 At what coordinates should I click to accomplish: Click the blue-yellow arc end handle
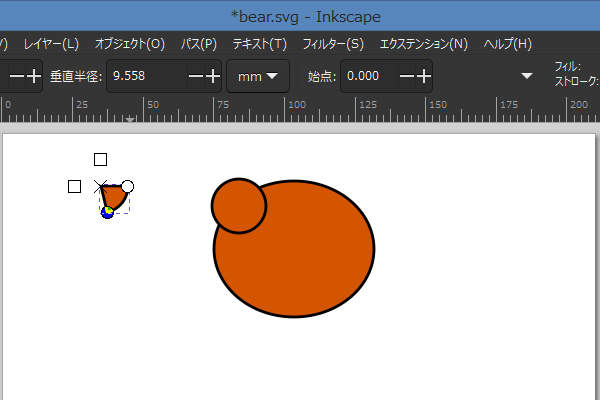tap(107, 212)
